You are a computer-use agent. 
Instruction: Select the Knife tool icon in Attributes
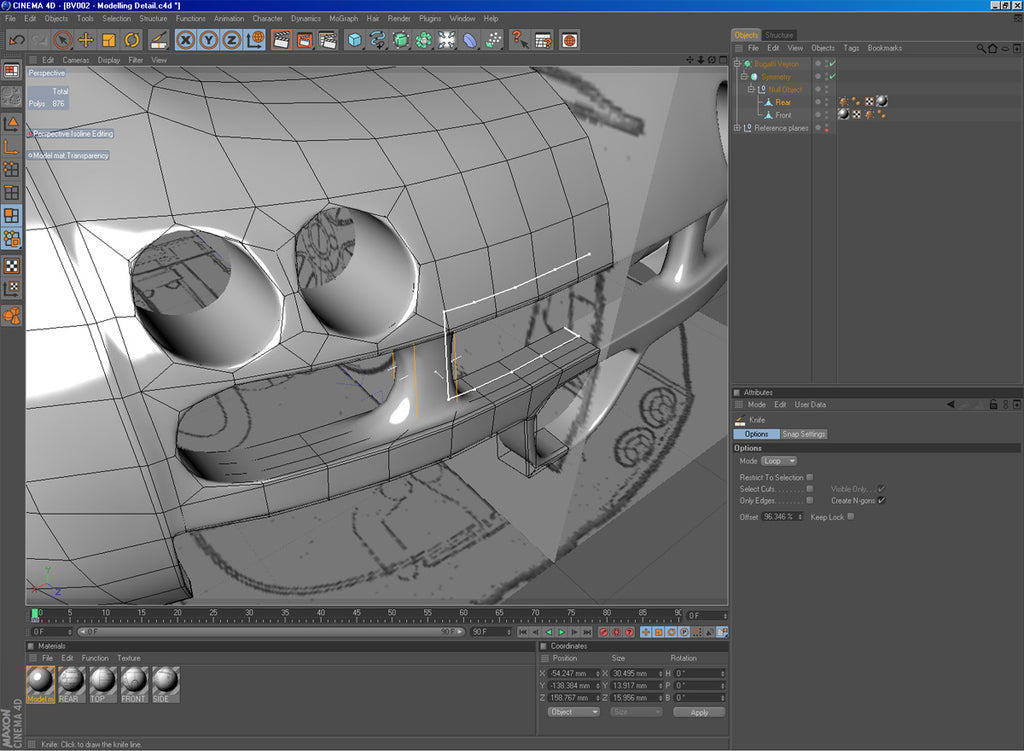[738, 419]
